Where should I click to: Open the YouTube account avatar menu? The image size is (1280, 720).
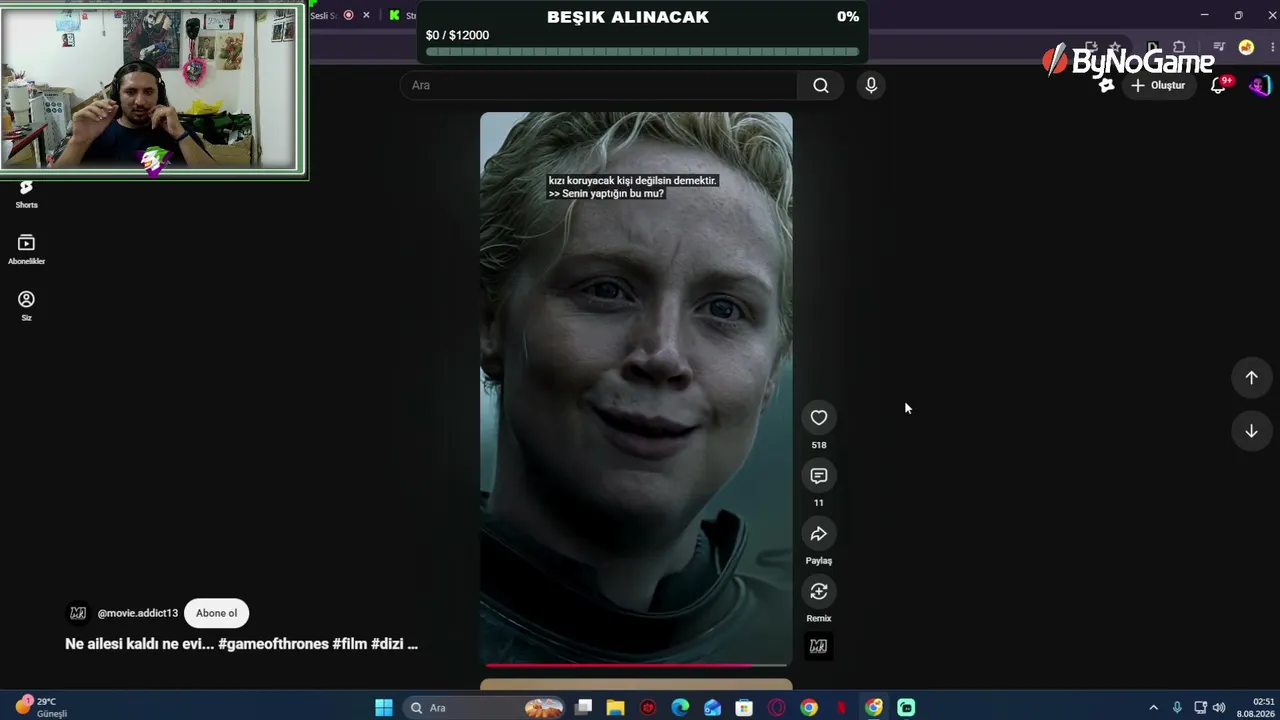1260,85
